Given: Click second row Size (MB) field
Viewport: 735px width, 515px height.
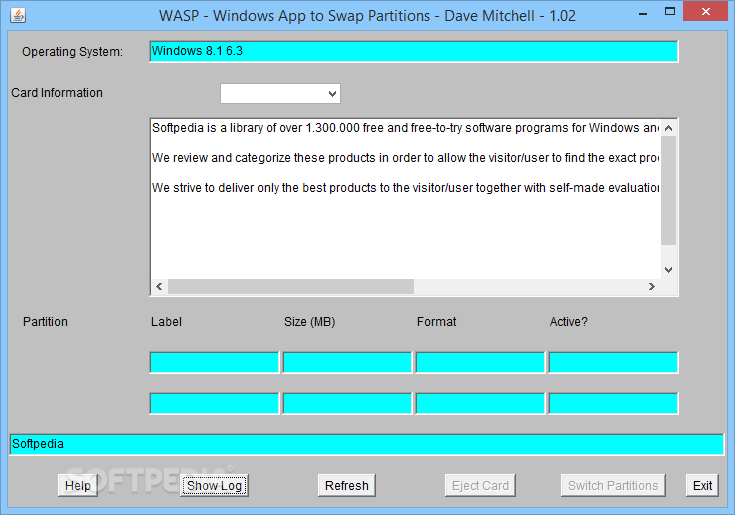Looking at the screenshot, I should 347,403.
